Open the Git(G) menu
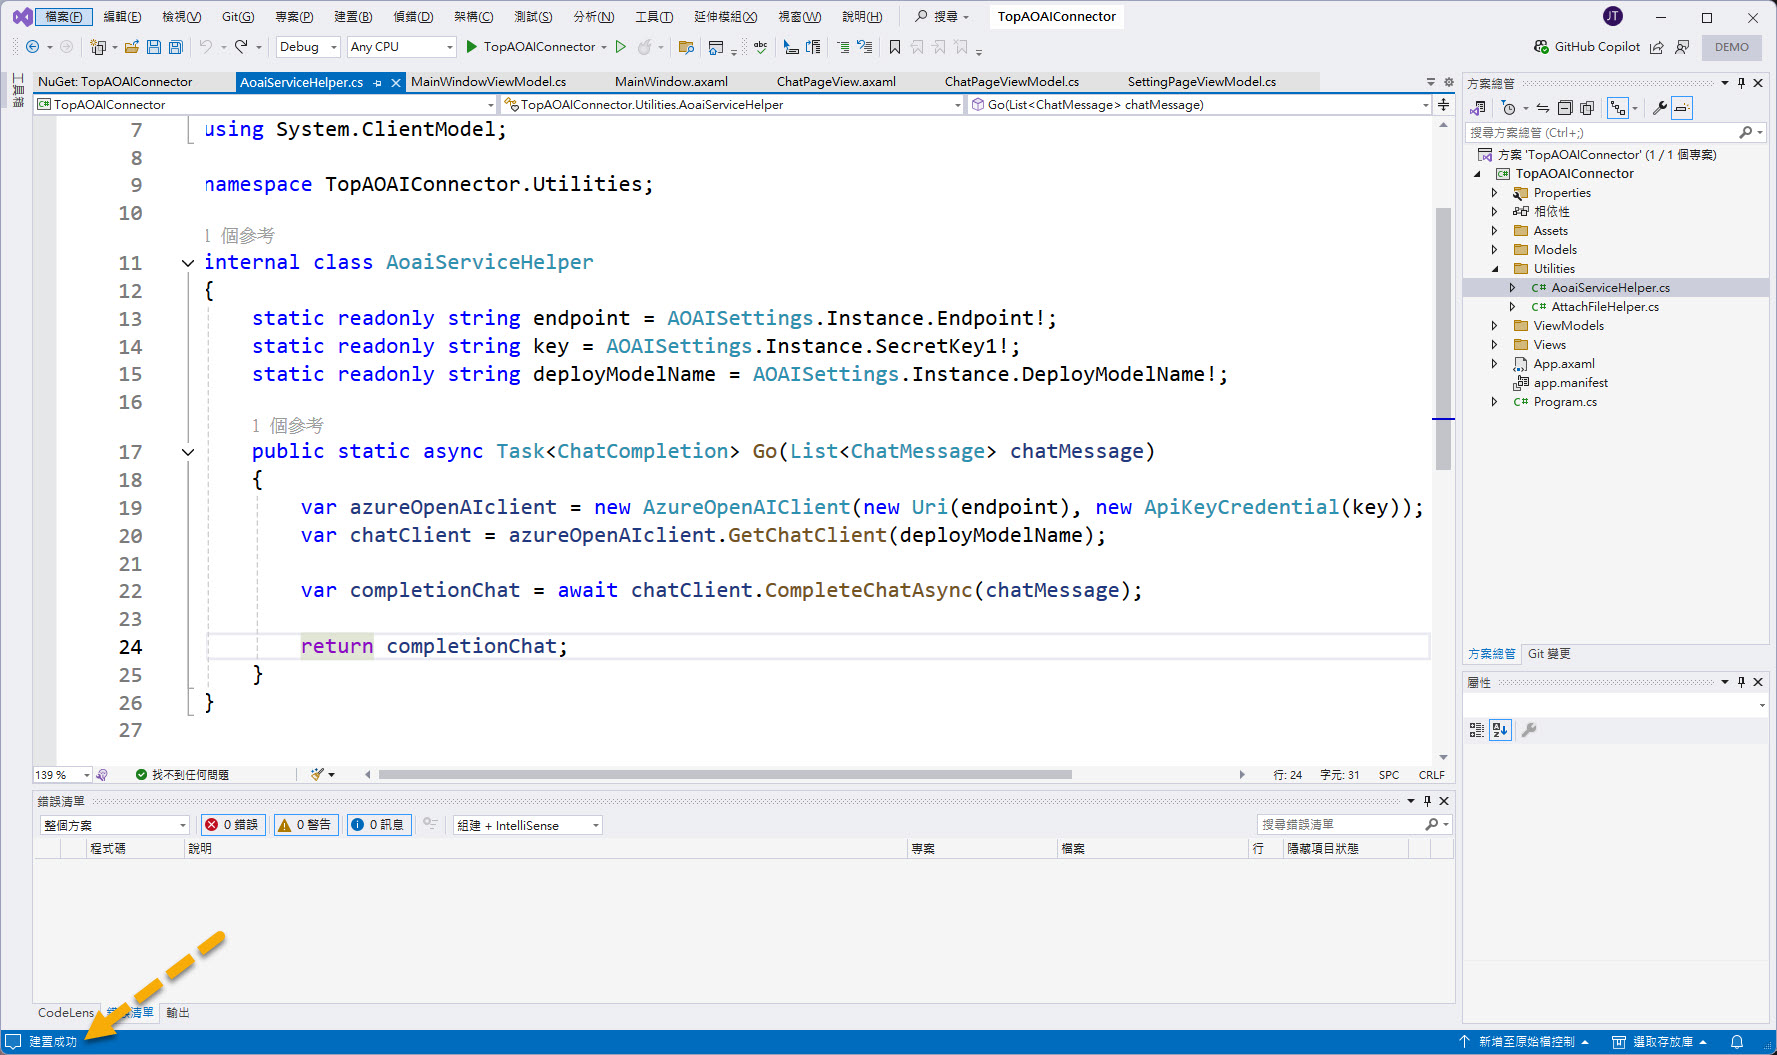The width and height of the screenshot is (1777, 1055). point(238,16)
